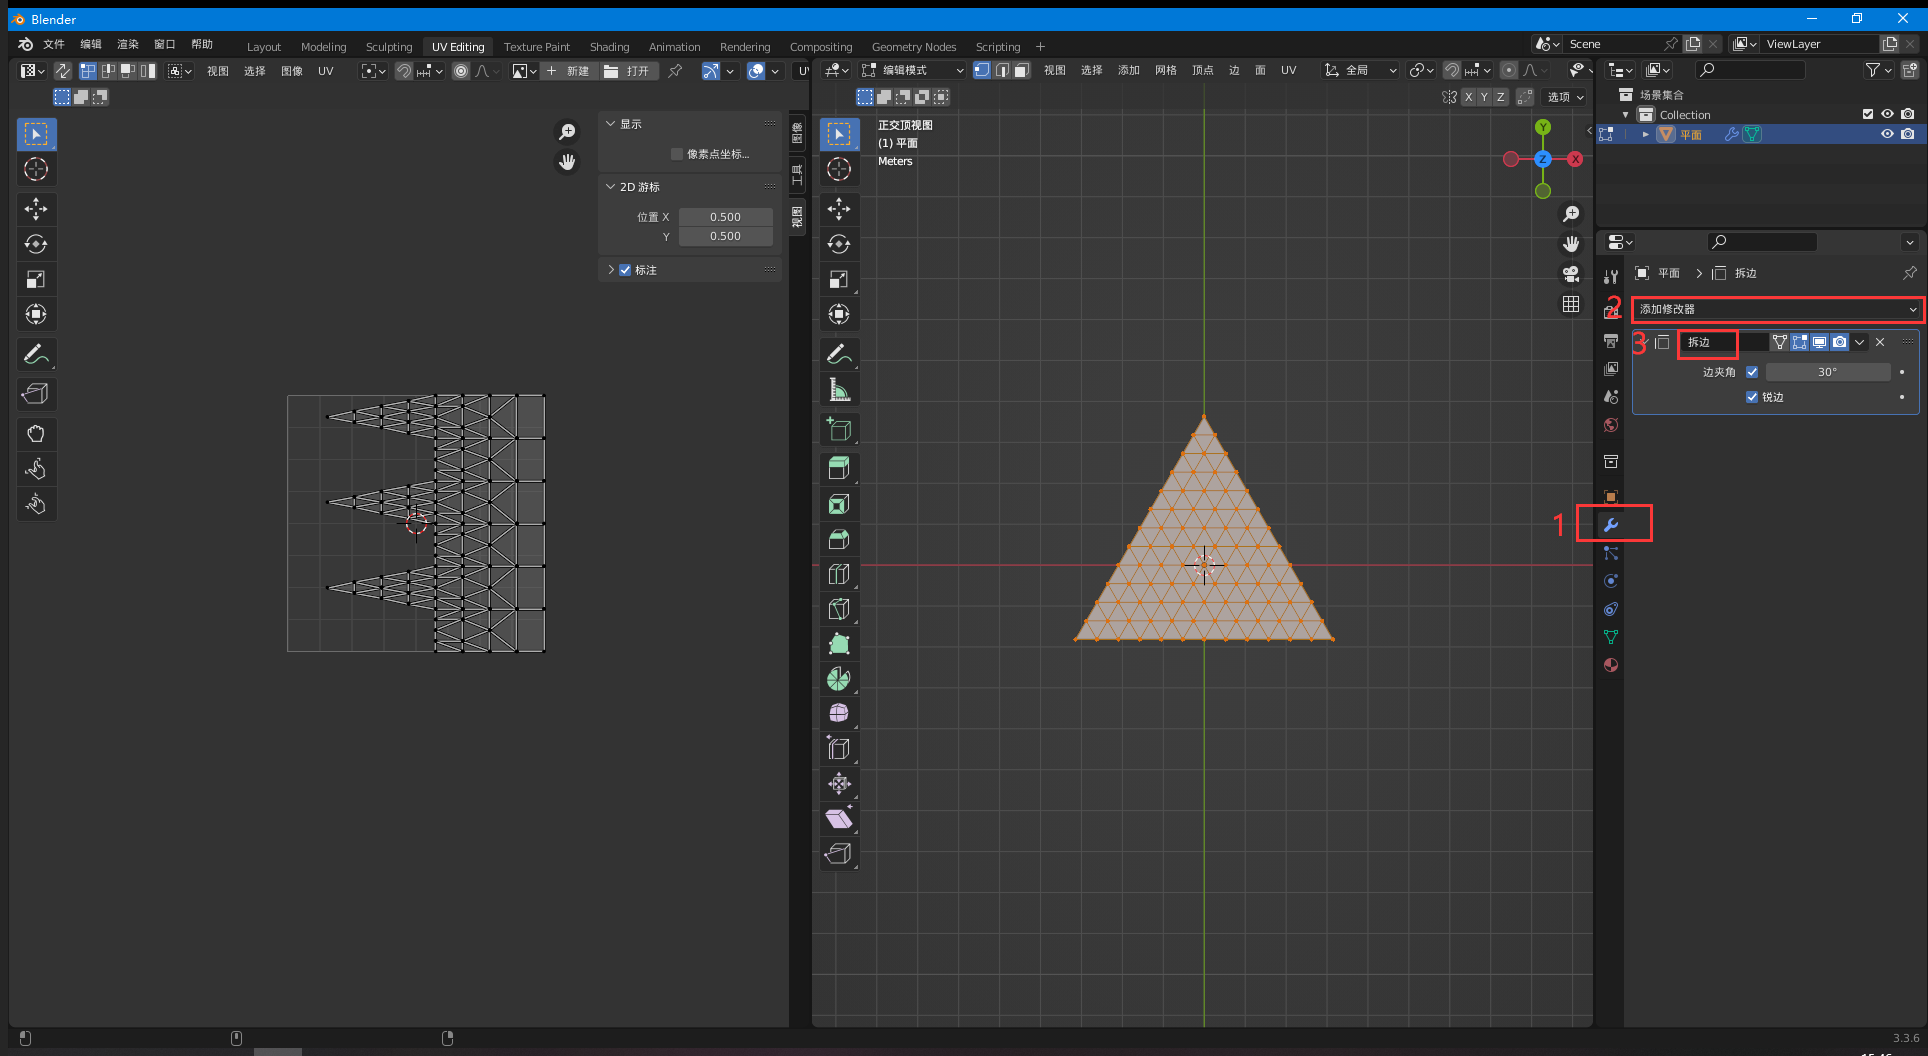Select the Bevel tool

click(839, 539)
